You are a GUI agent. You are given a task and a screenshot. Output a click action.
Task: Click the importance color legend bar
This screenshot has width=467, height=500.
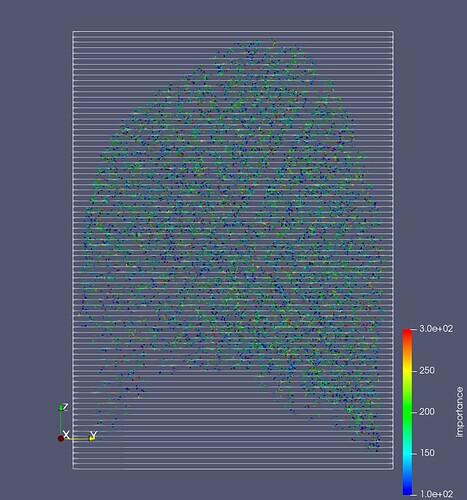[x=407, y=412]
